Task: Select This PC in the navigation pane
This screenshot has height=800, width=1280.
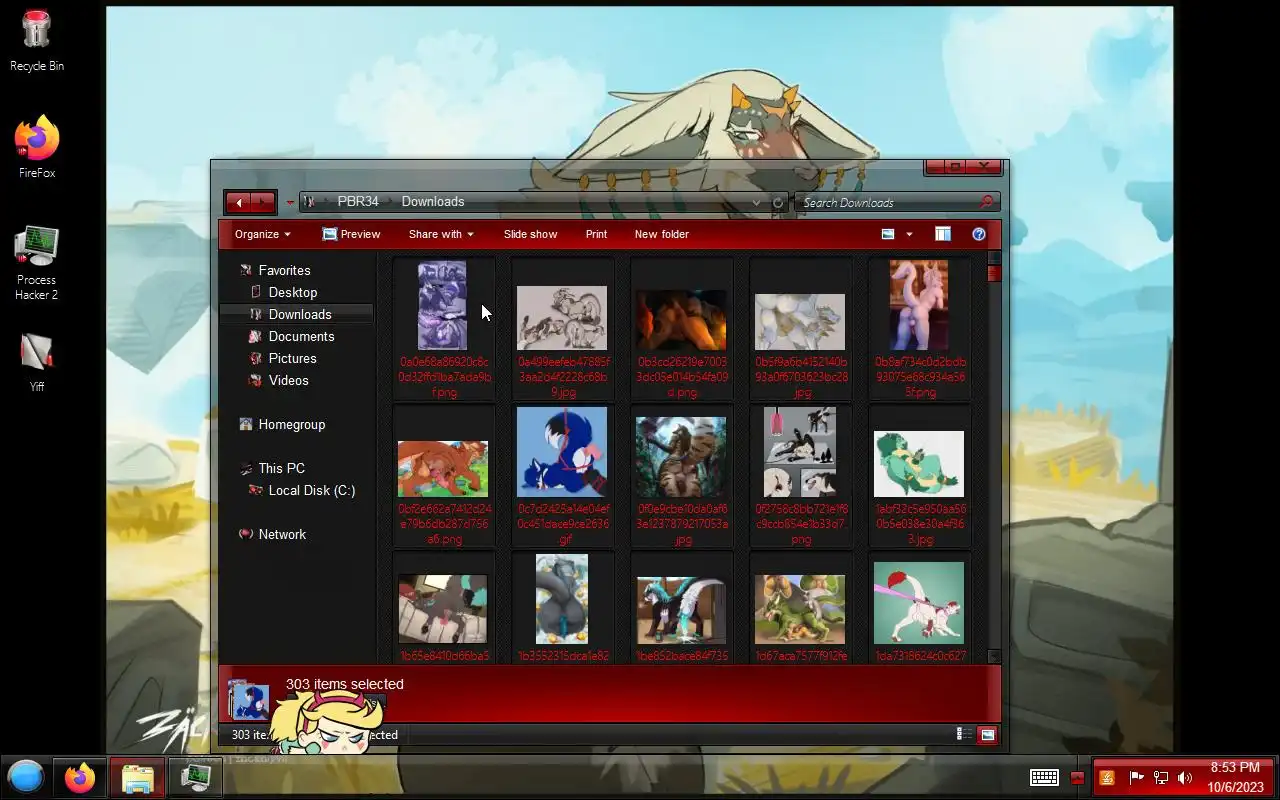Action: [x=281, y=468]
